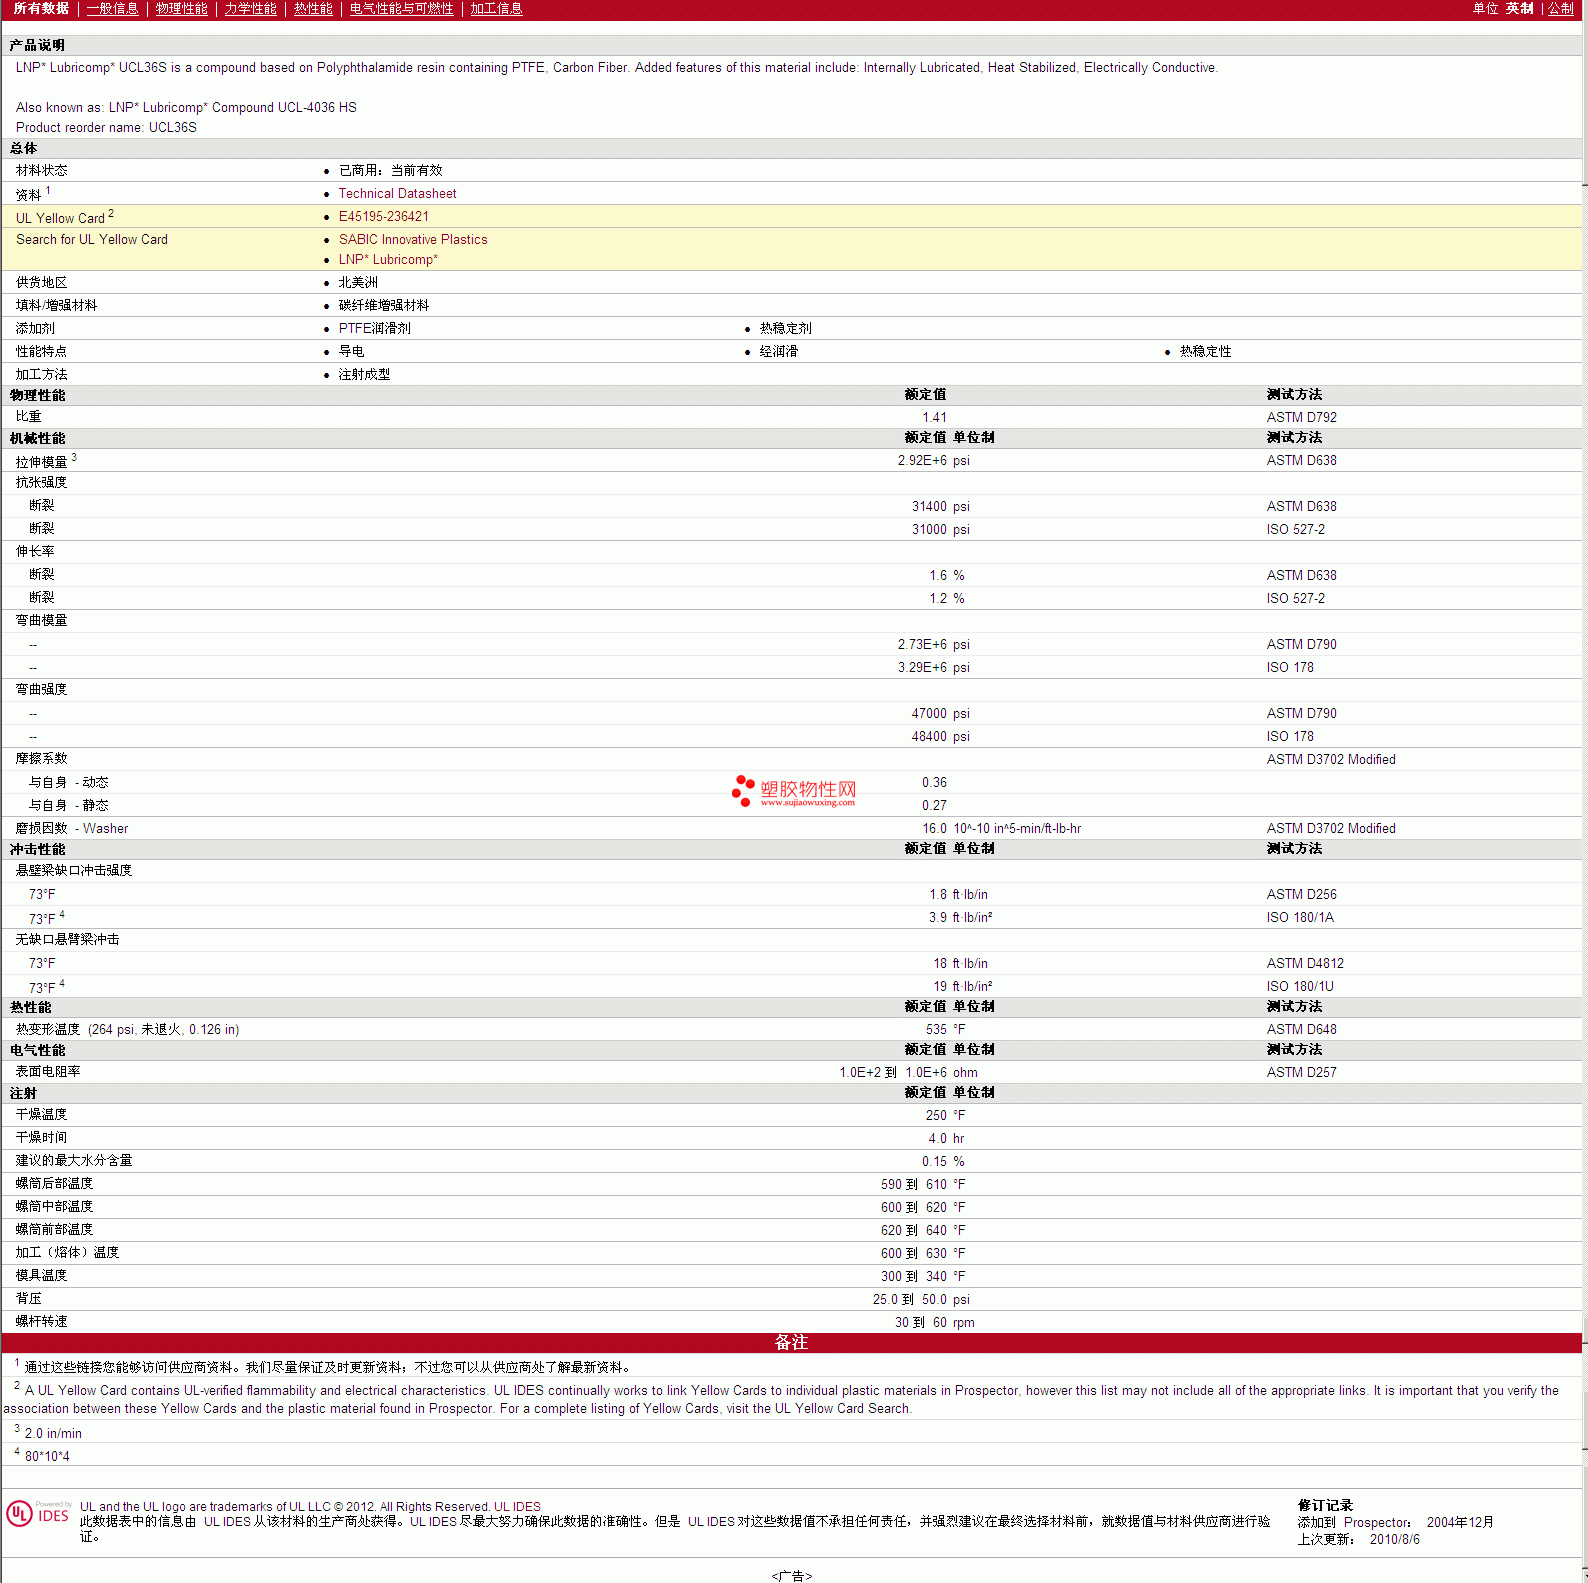Image resolution: width=1588 pixels, height=1583 pixels.
Task: Click the <广告> label at page bottom
Action: tap(791, 1576)
